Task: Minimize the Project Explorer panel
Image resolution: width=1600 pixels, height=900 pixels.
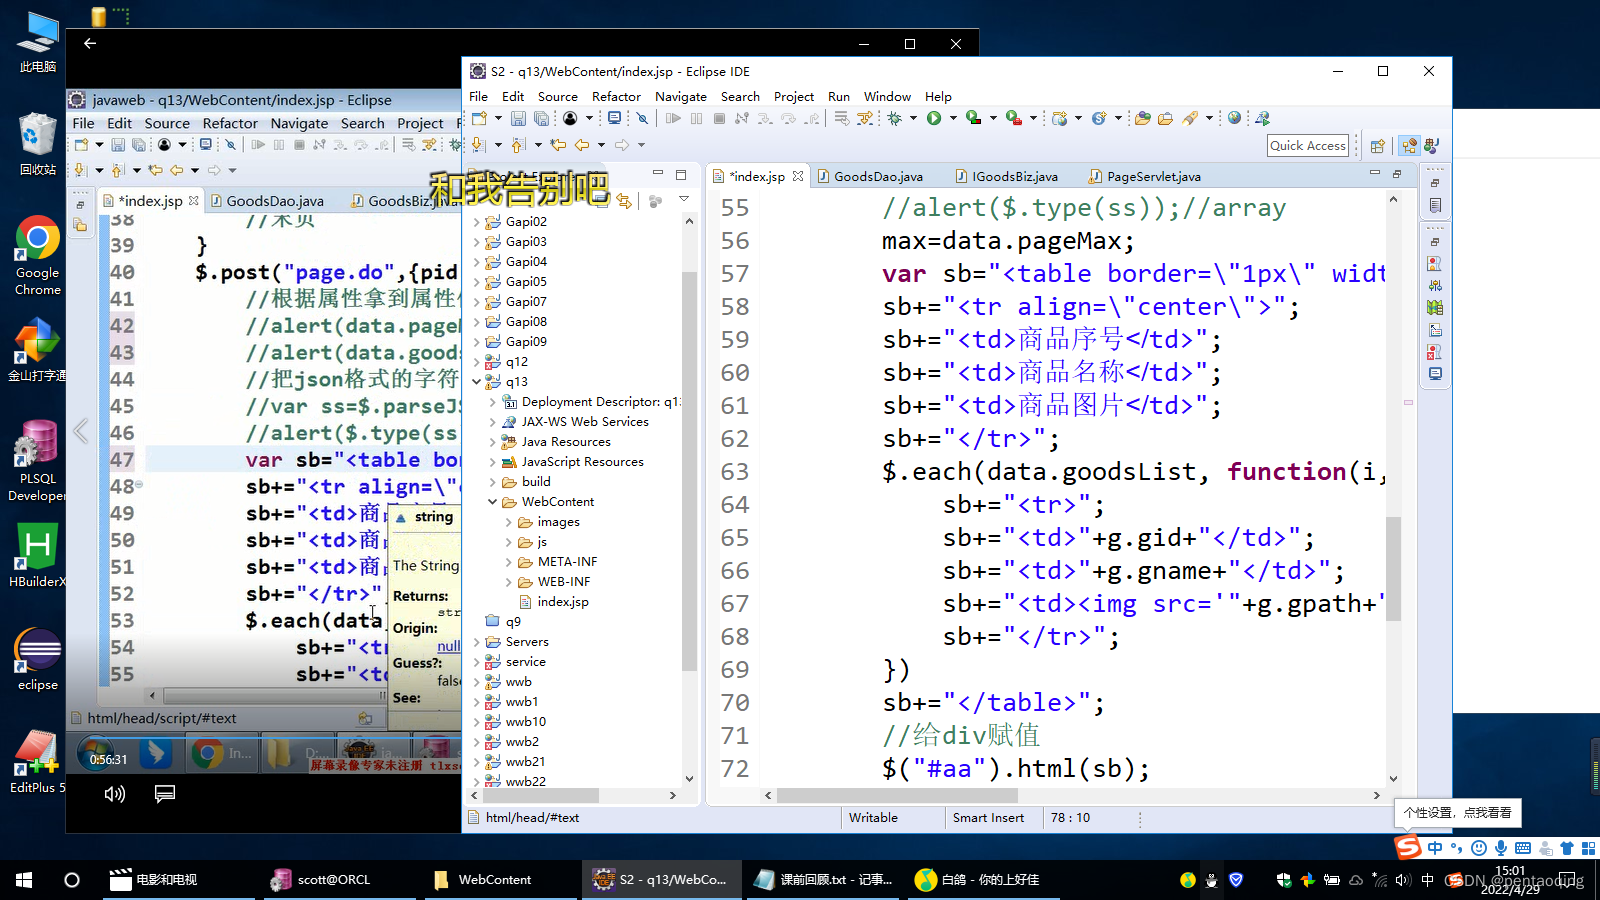Action: 658,174
